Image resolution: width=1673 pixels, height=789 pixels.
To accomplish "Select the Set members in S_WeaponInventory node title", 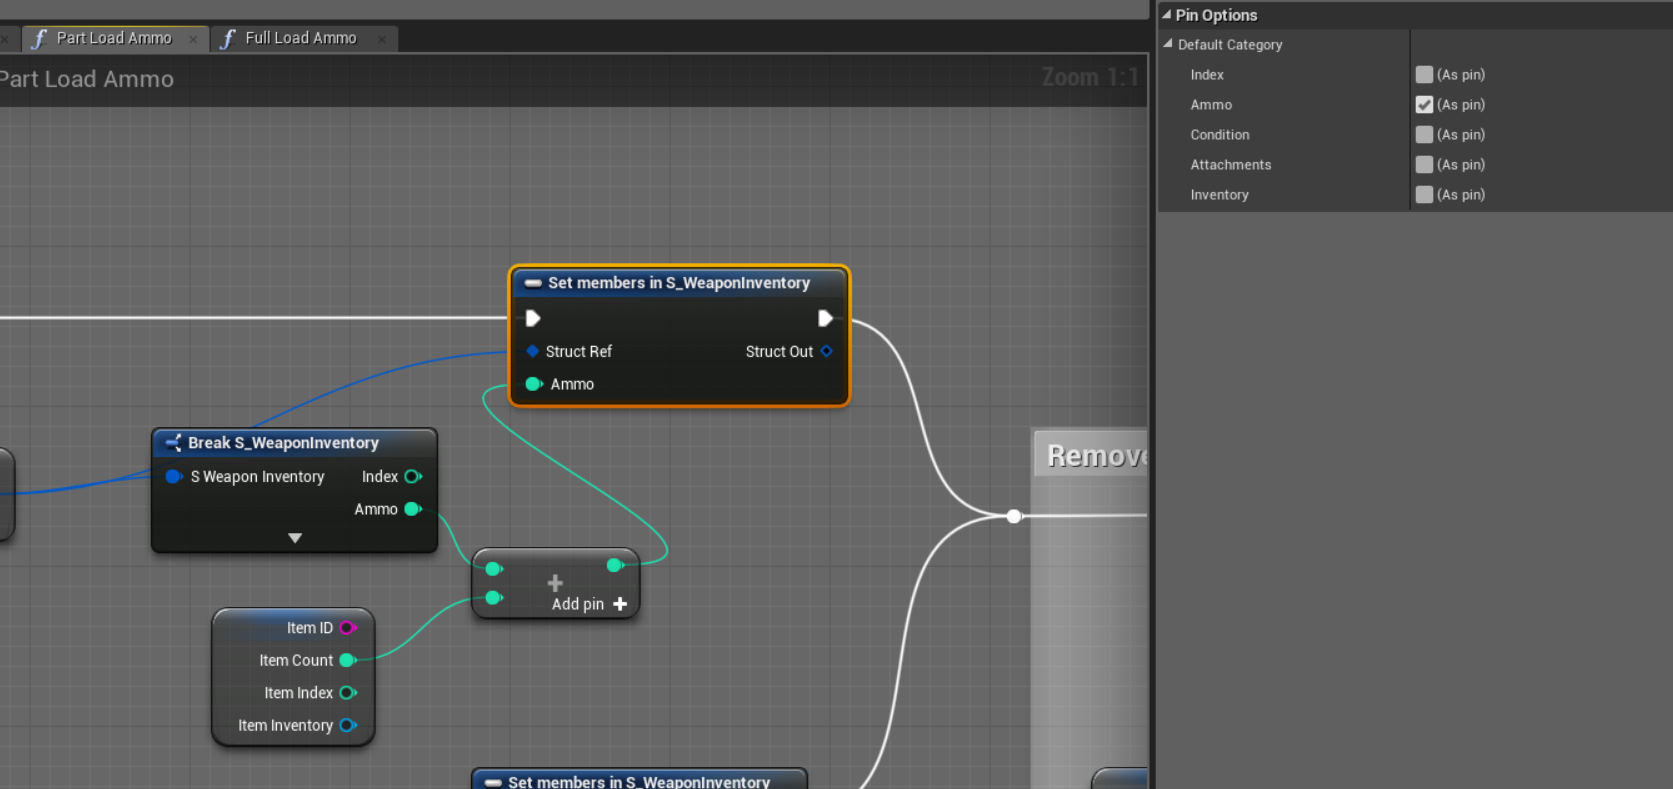I will click(x=678, y=283).
